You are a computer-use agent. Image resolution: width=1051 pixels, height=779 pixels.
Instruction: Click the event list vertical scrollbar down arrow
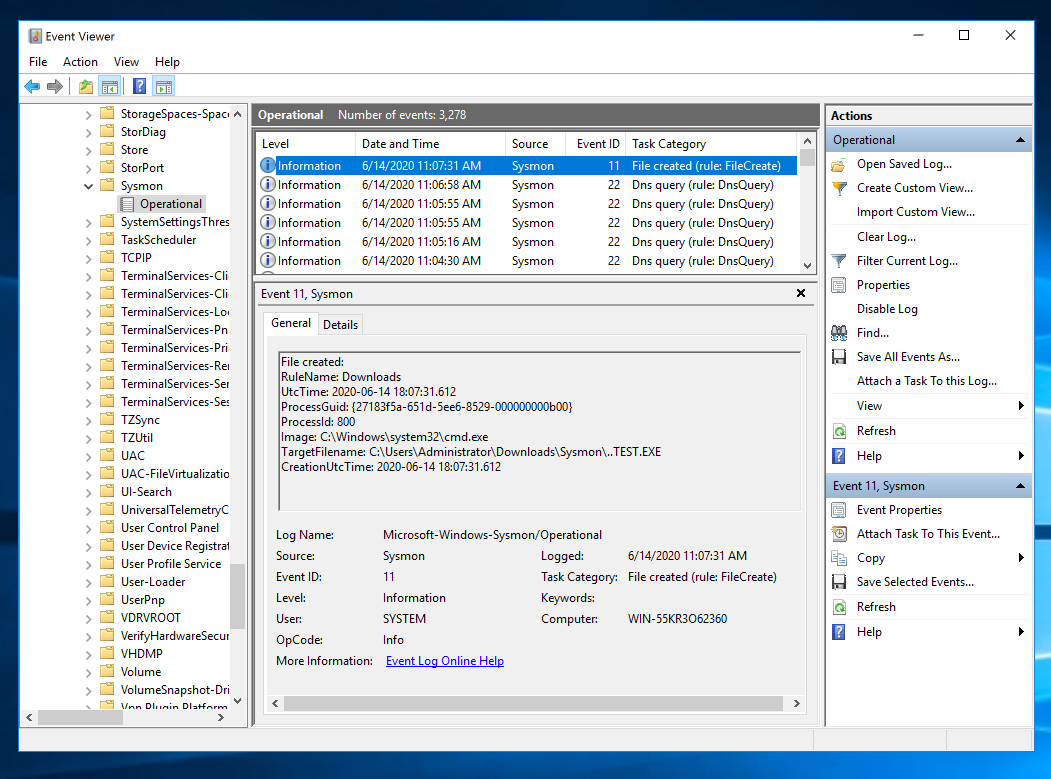pos(808,265)
